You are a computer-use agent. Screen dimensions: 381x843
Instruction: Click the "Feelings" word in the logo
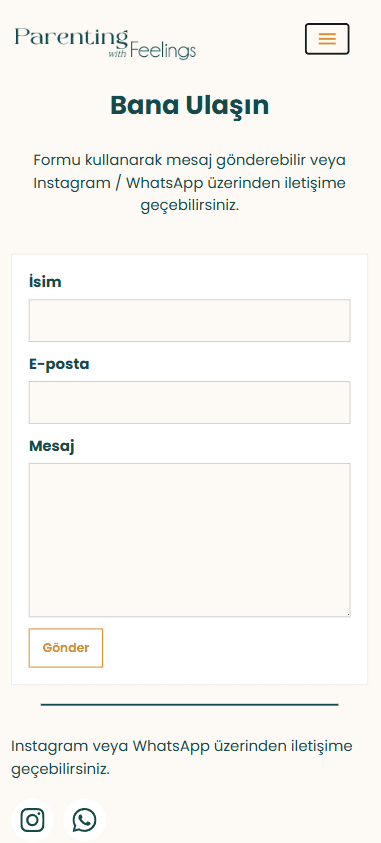coord(163,52)
